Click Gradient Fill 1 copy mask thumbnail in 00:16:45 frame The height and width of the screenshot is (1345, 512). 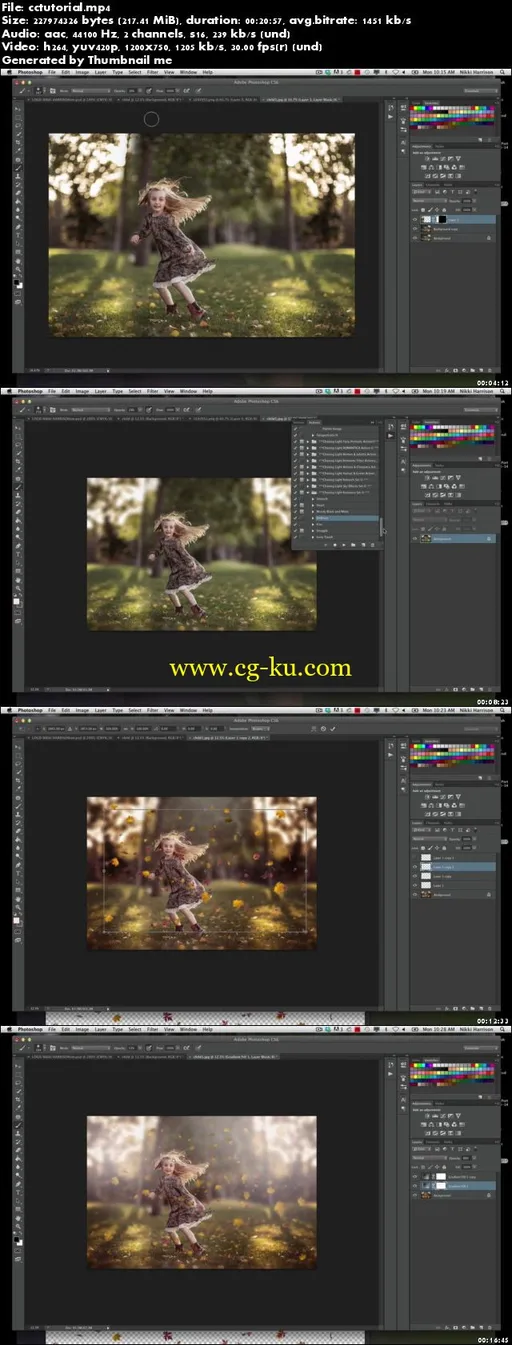tap(441, 1177)
